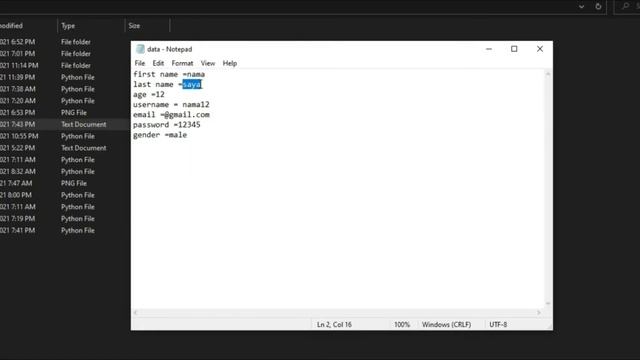Select the Python File row dated 8:00 PM

[64, 195]
